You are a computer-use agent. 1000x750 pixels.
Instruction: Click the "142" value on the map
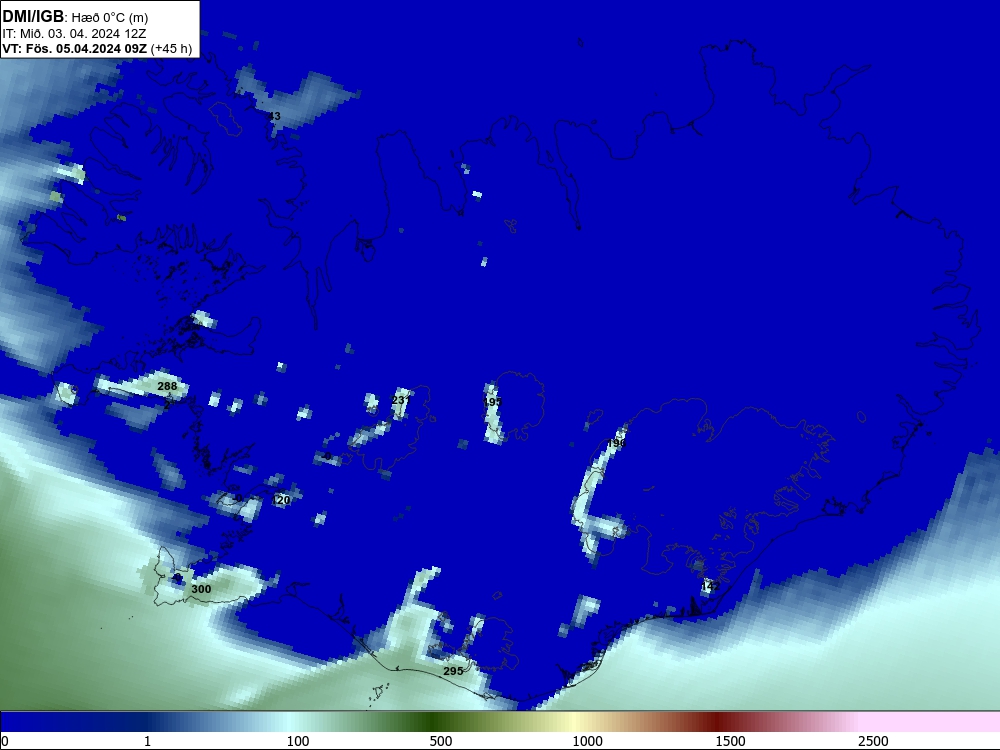[710, 586]
